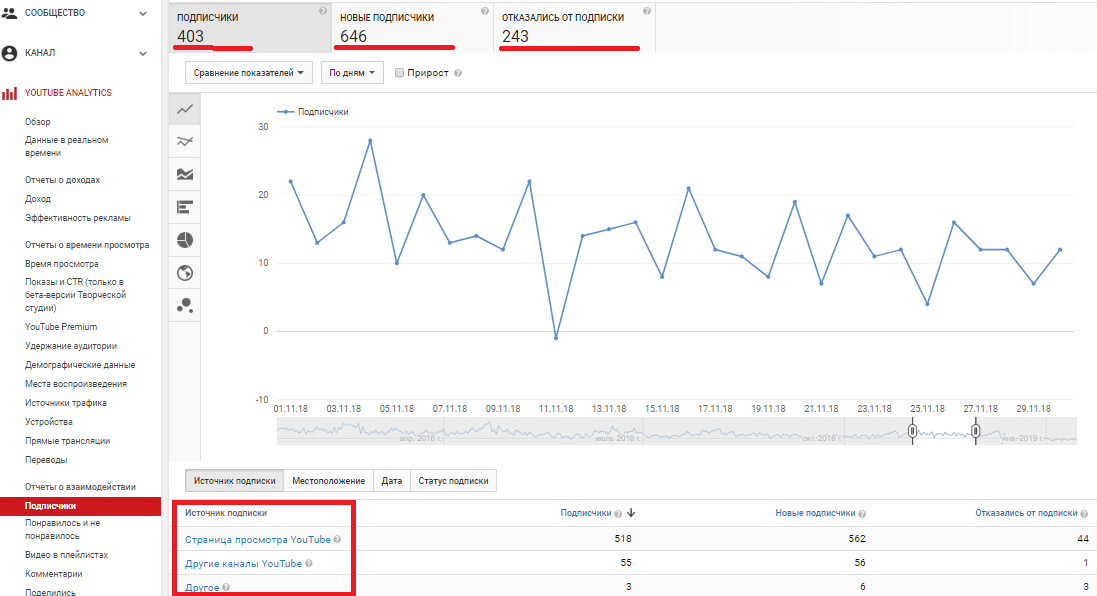Select the stacked area chart icon

pyautogui.click(x=184, y=175)
